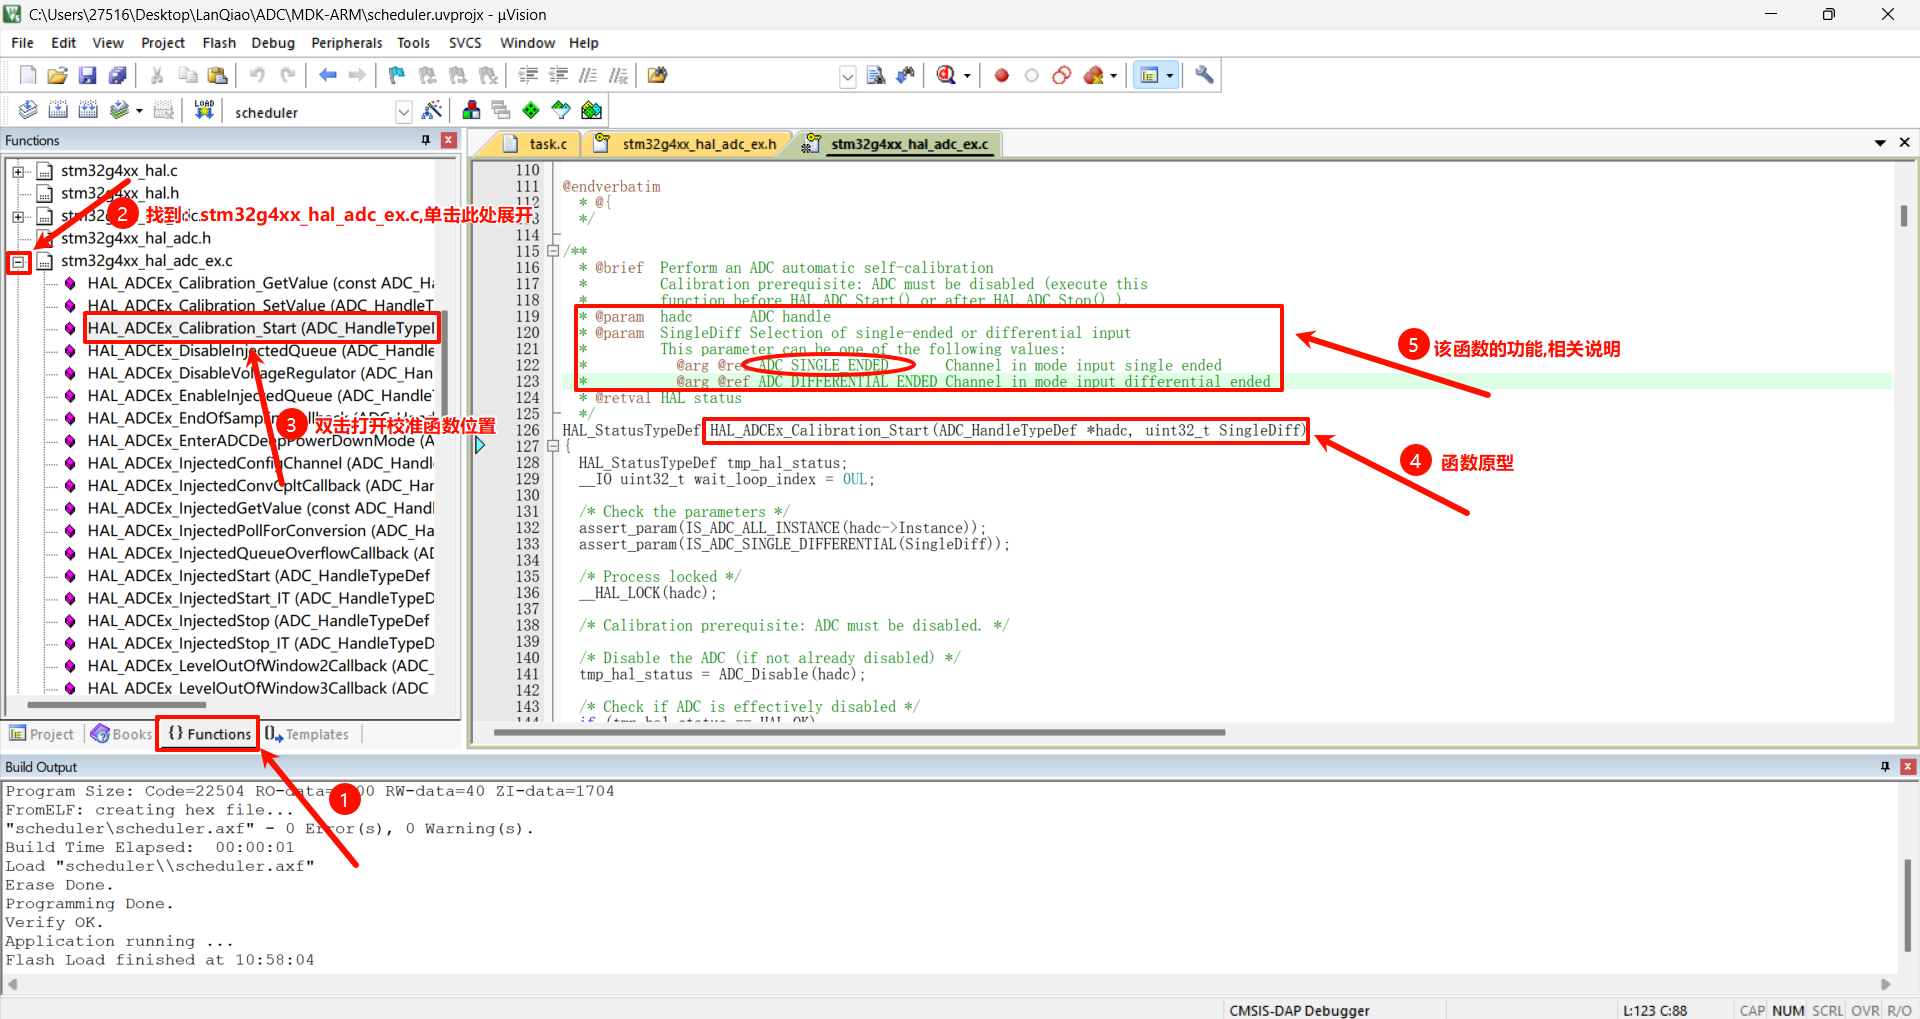Select HAL_ADCEx_InjectedStart_IT in the function list
The image size is (1920, 1019).
pos(261,598)
